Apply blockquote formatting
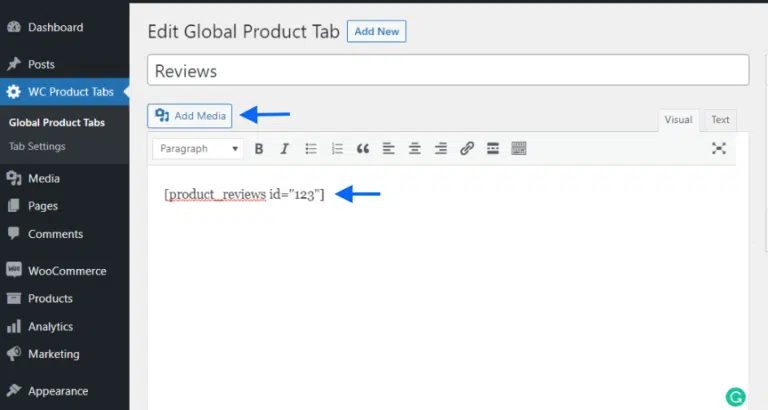The height and width of the screenshot is (410, 768). pyautogui.click(x=363, y=149)
